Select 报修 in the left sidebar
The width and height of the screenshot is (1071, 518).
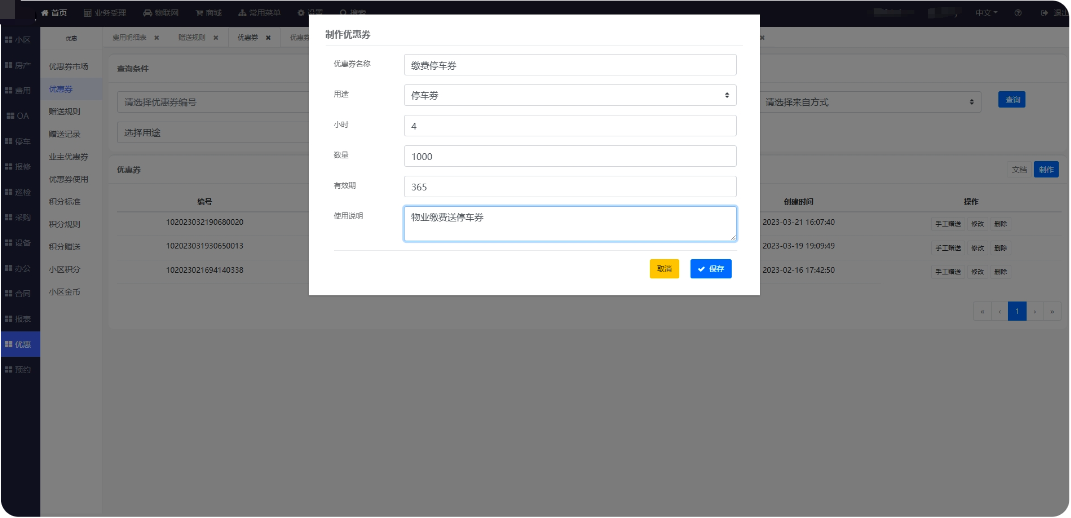coord(19,167)
